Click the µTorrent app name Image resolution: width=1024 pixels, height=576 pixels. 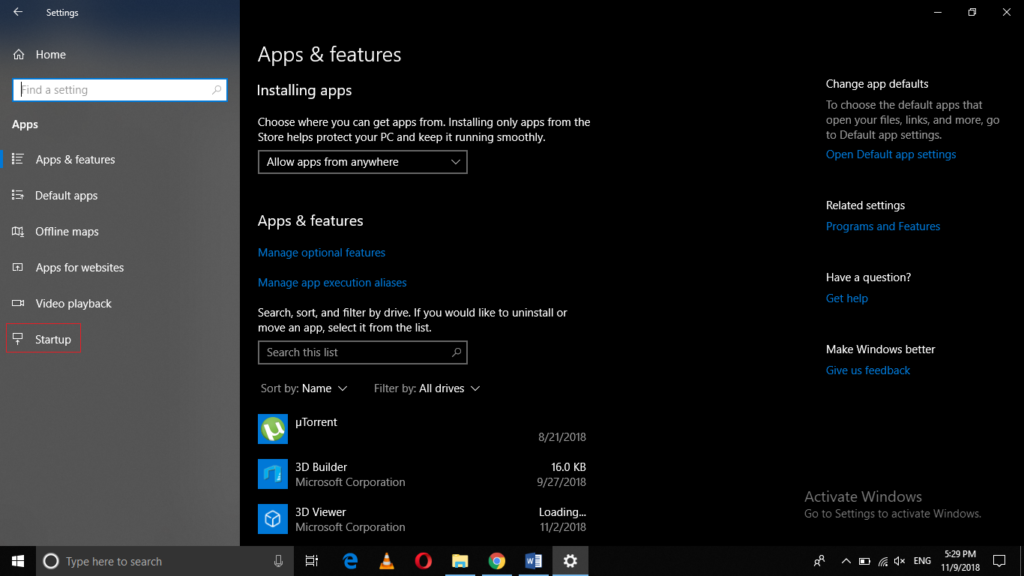(x=316, y=423)
